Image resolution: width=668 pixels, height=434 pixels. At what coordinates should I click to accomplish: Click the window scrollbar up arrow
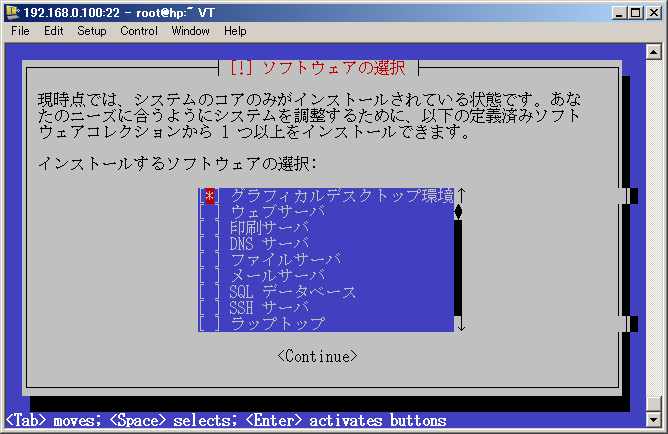point(654,52)
